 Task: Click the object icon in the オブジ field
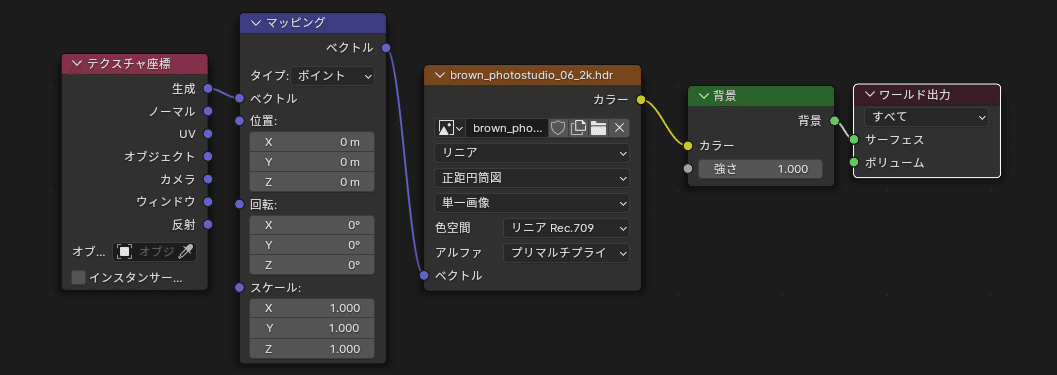124,252
